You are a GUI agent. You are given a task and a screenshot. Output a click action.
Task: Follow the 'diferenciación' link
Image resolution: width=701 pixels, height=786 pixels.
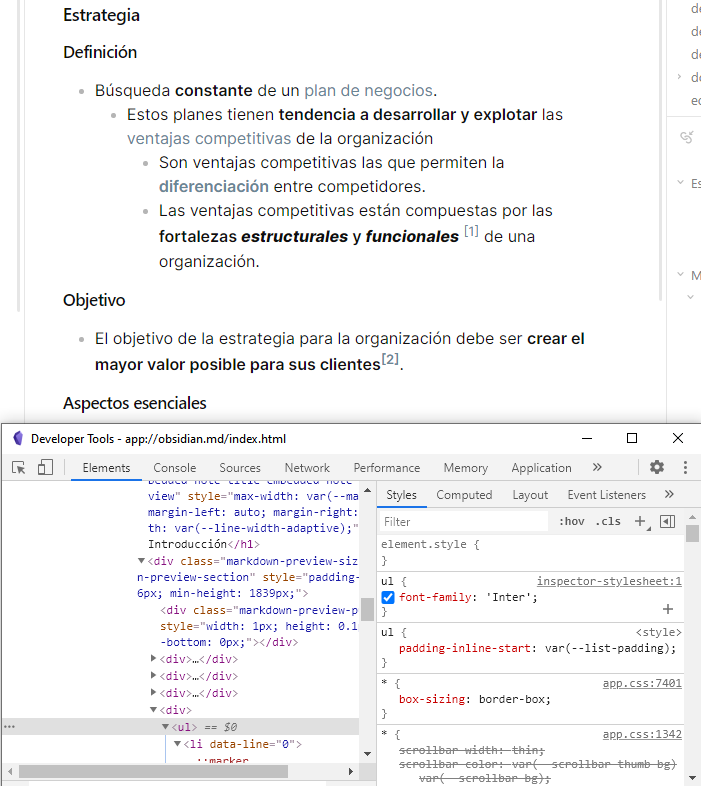[x=214, y=186]
